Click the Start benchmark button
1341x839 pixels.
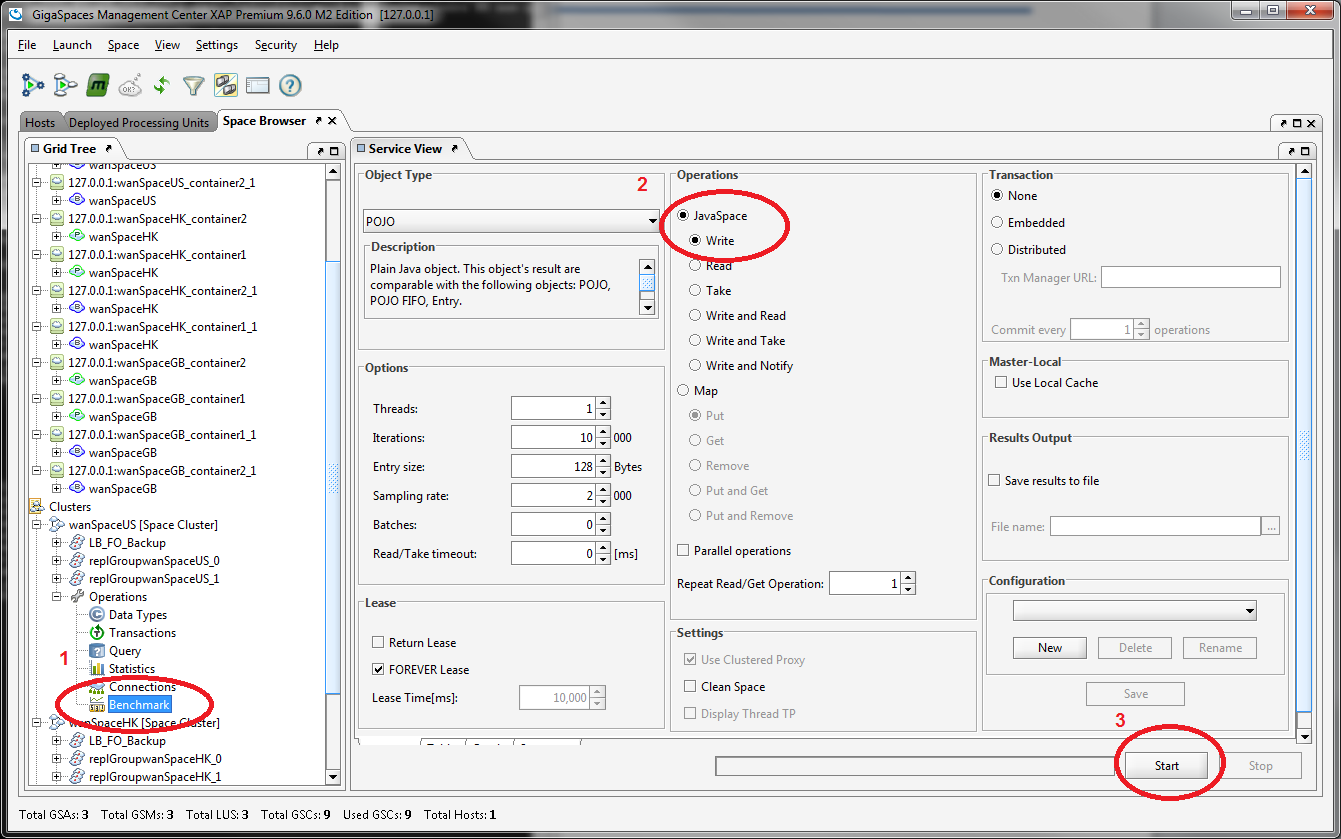(1167, 766)
